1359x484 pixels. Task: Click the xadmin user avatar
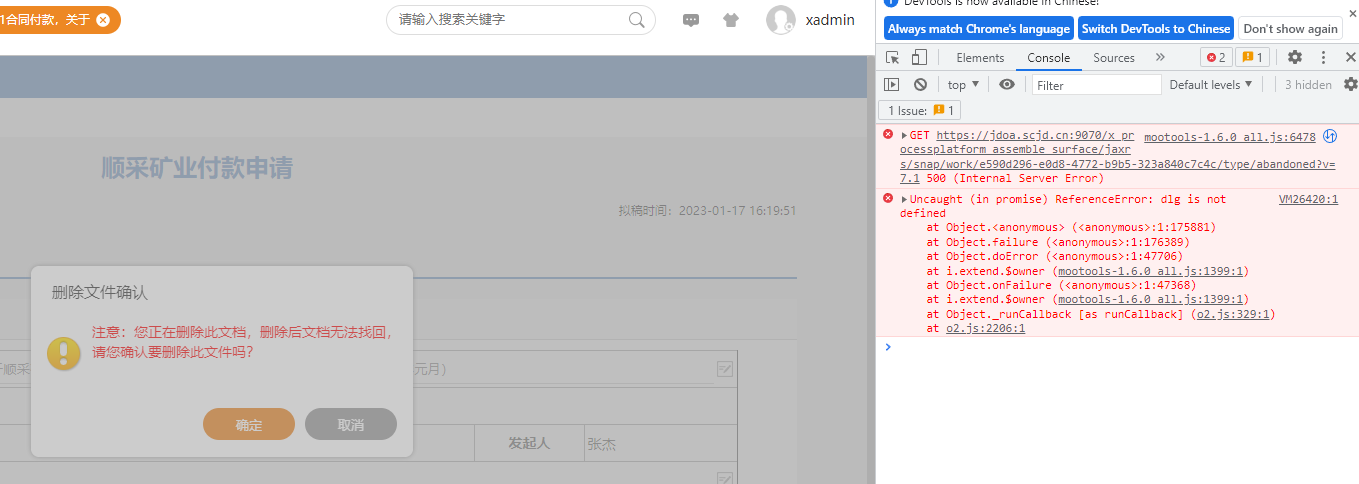780,20
